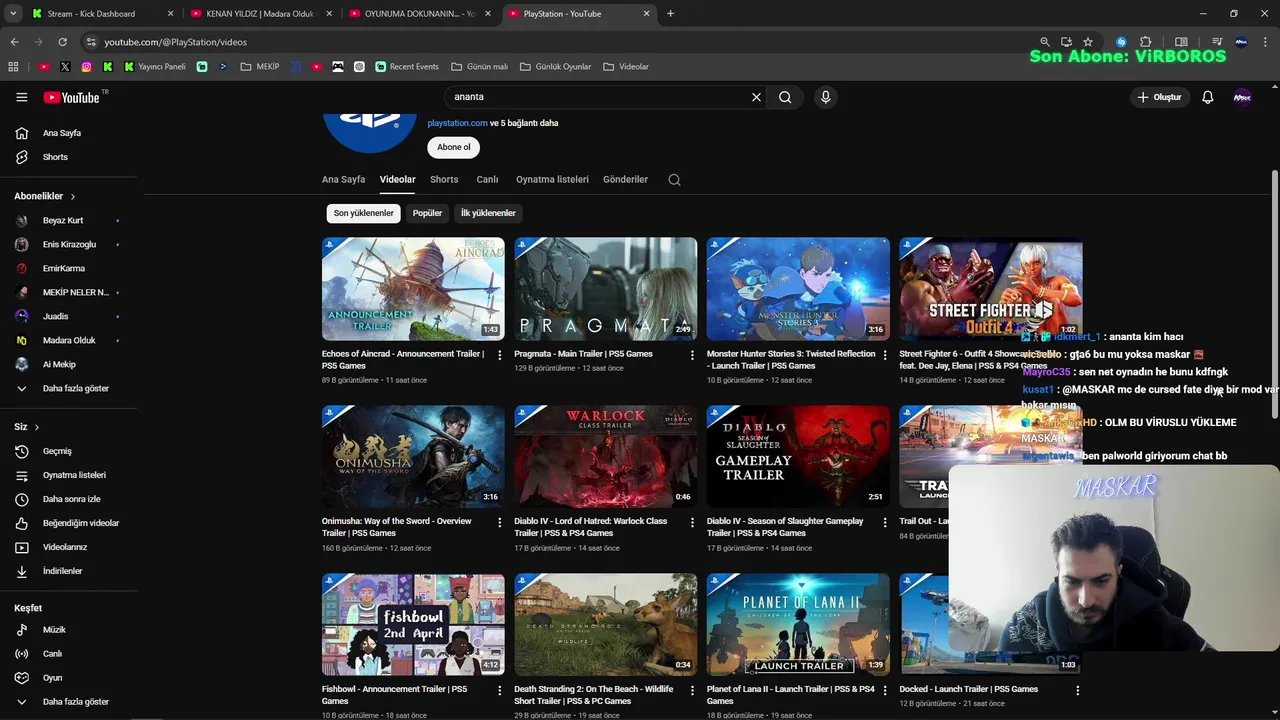Open Shorts in the sidebar

click(55, 157)
